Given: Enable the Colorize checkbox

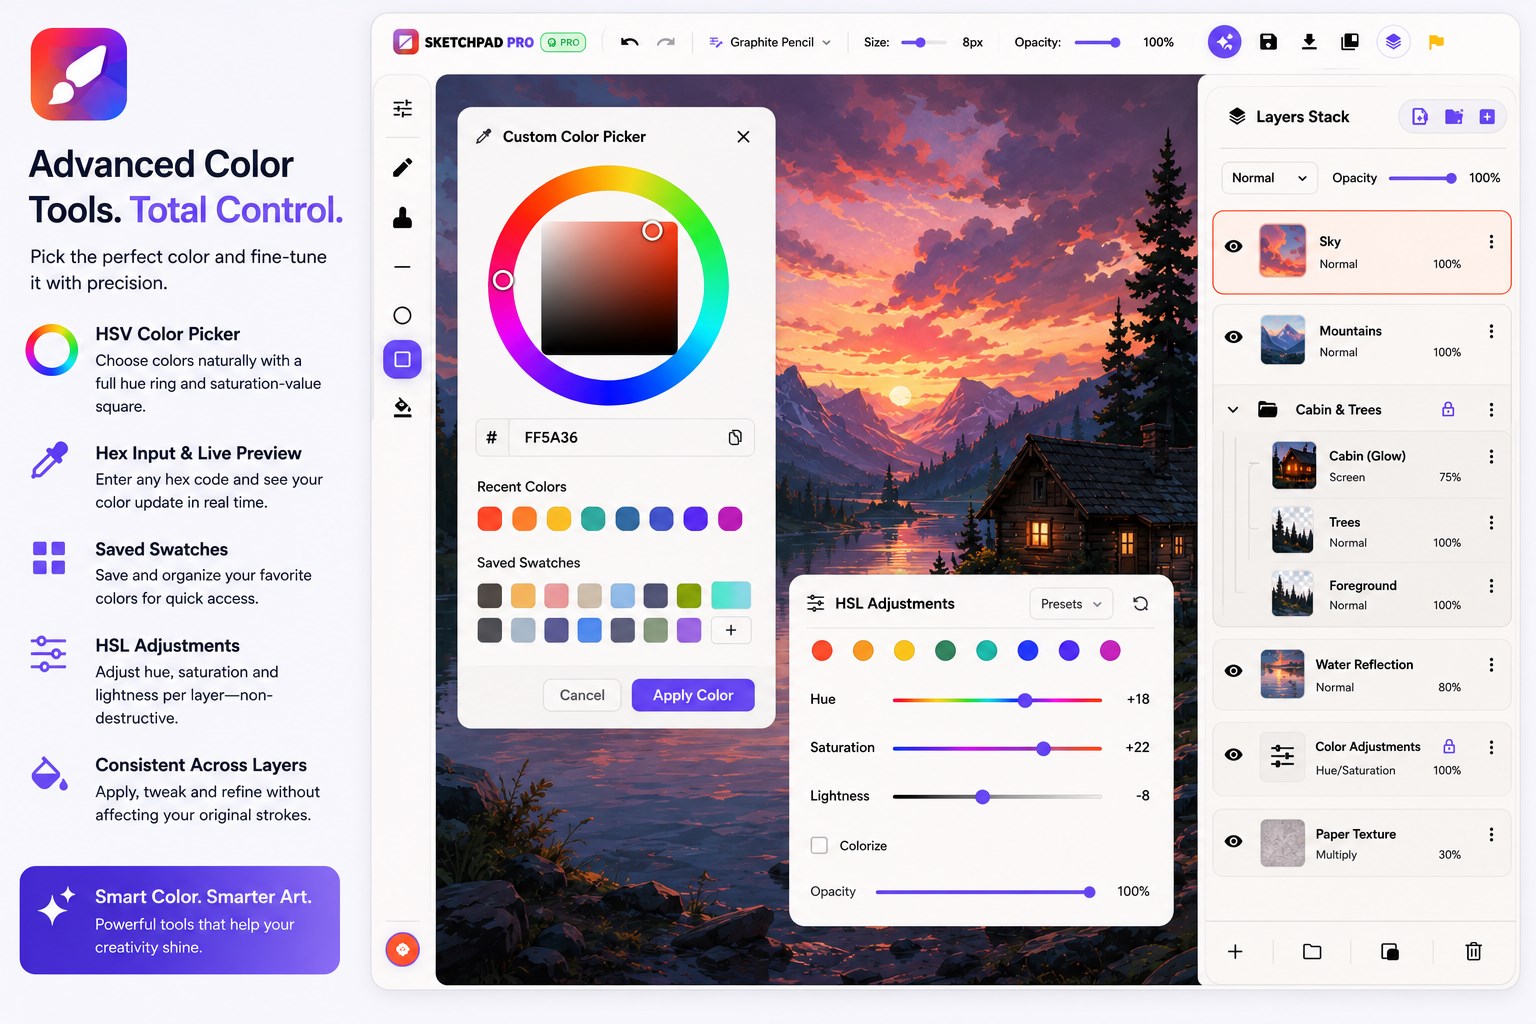Looking at the screenshot, I should [819, 845].
